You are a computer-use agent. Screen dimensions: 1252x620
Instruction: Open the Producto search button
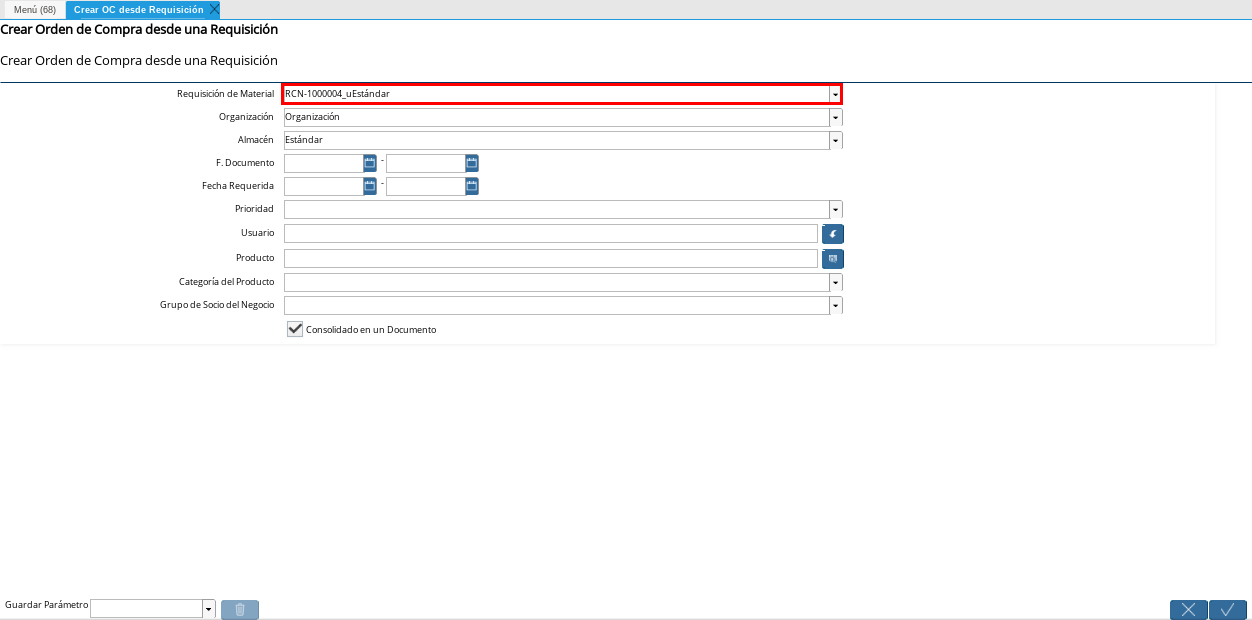pos(833,259)
